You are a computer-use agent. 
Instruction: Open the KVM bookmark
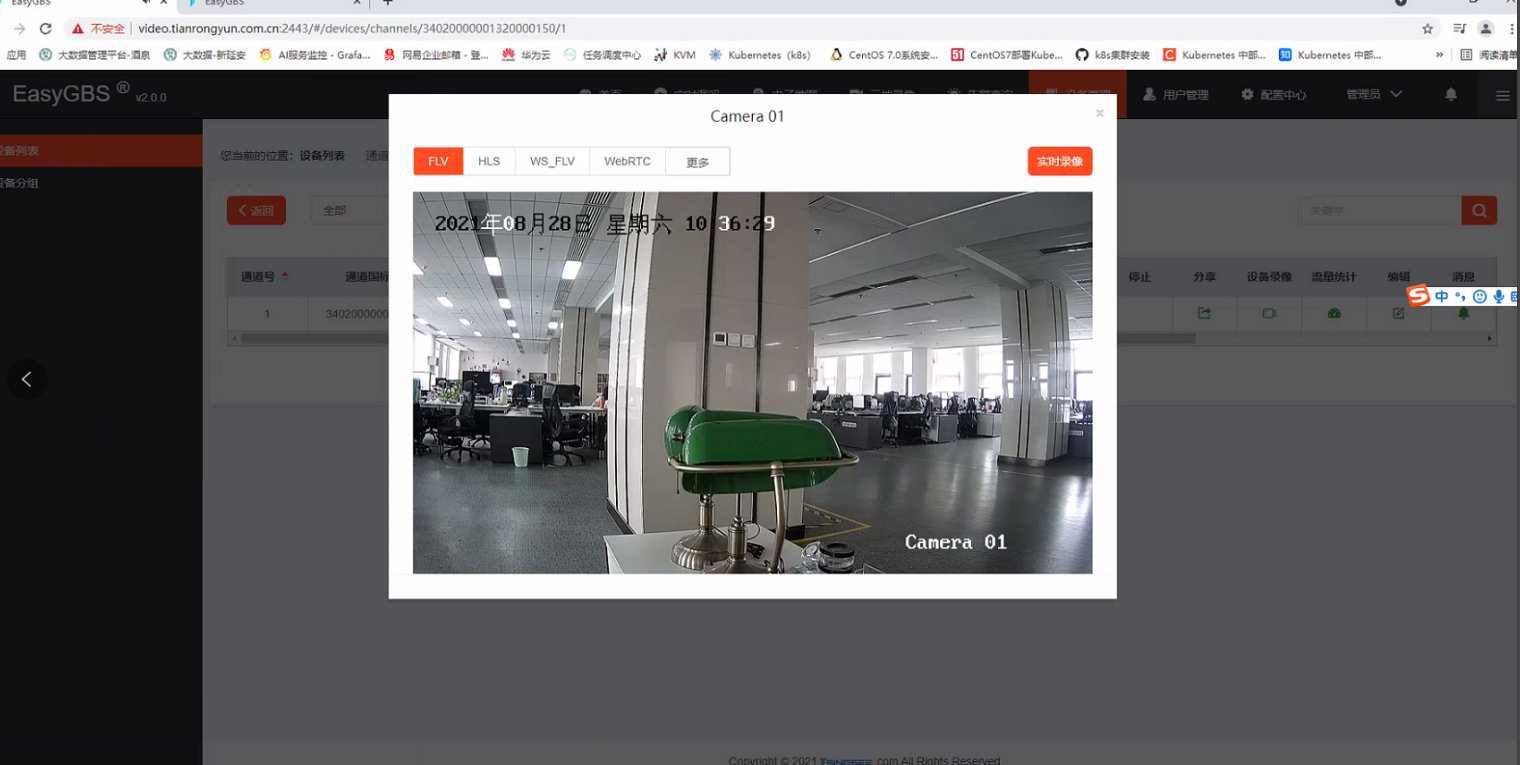(675, 55)
